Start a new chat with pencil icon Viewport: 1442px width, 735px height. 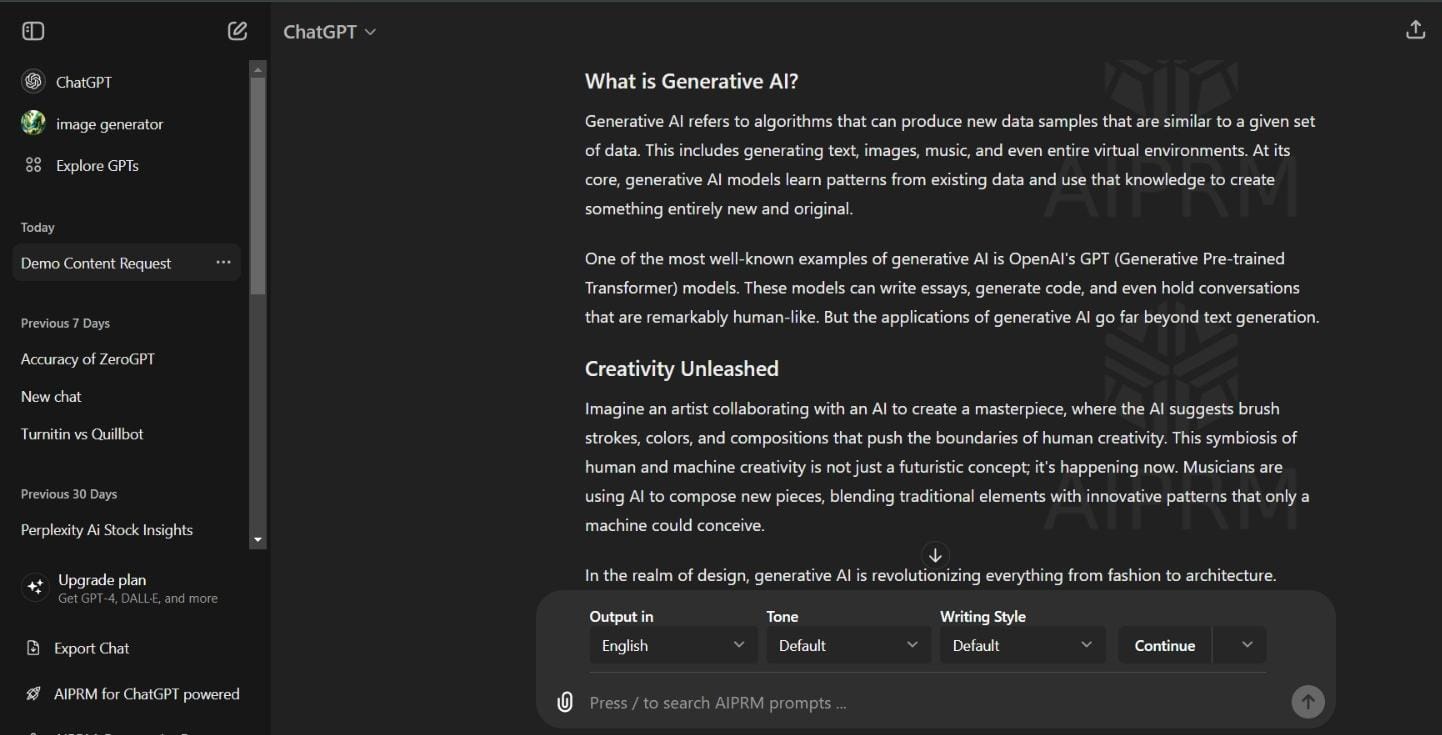click(x=237, y=31)
